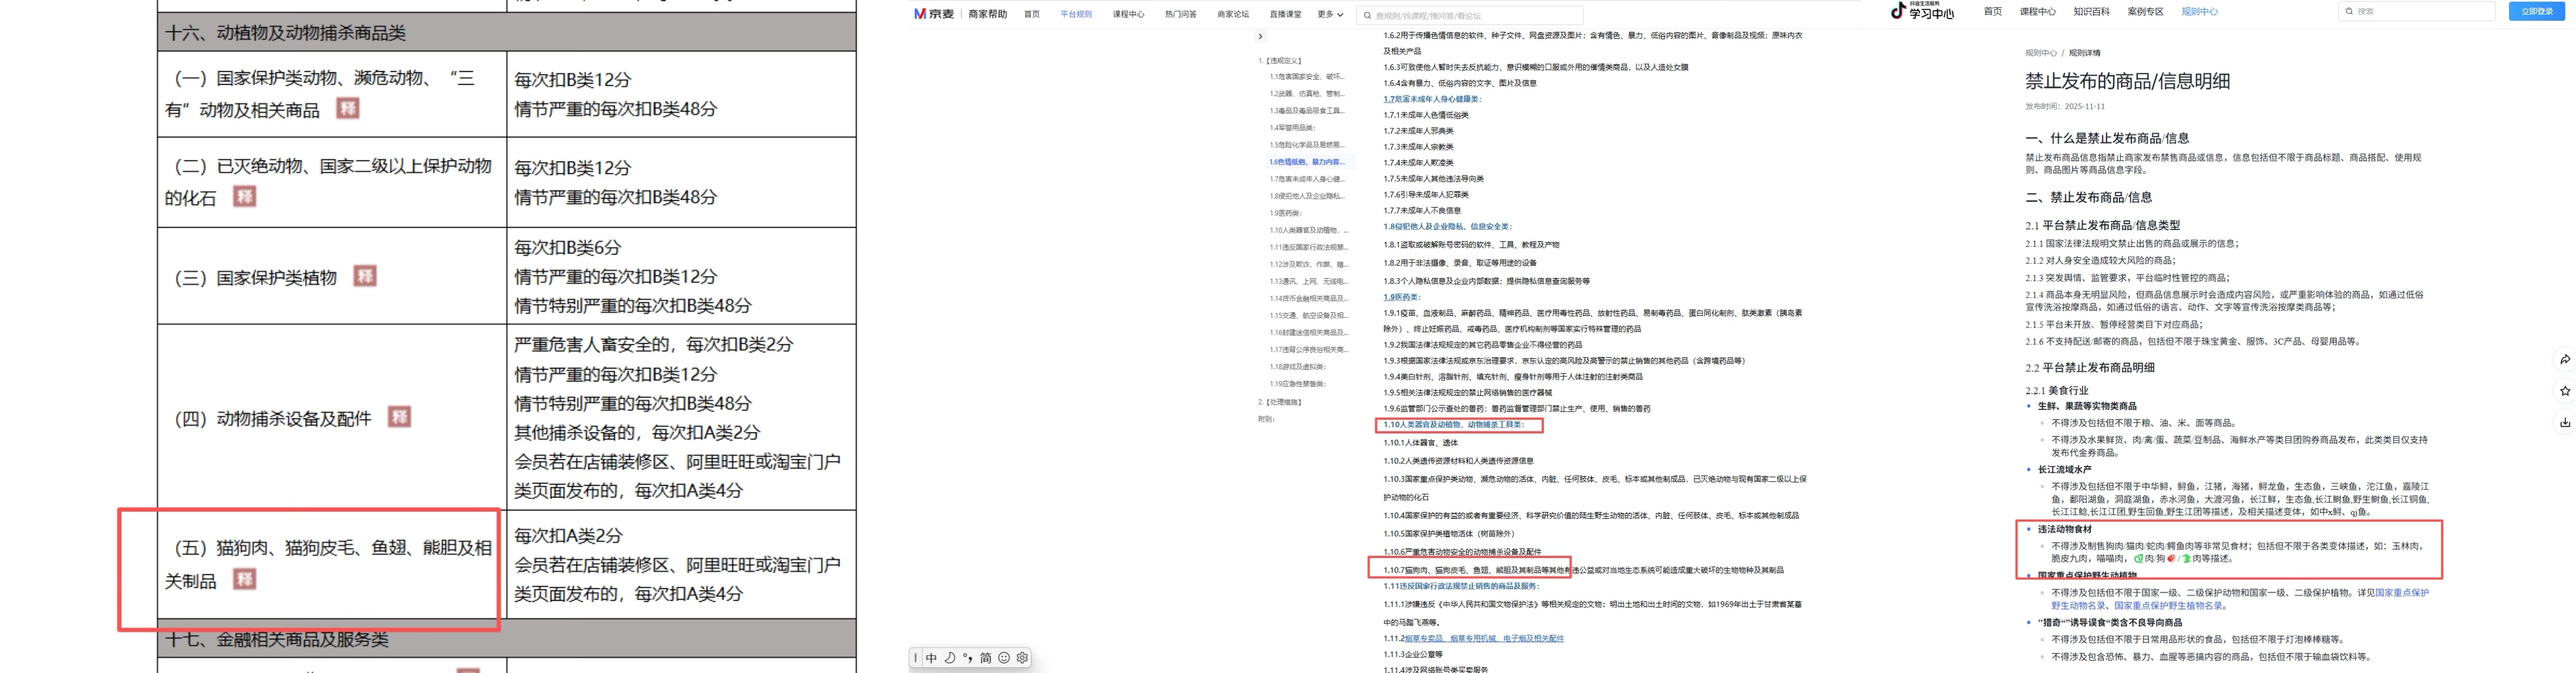Toggle 简 simplified/traditional character mode

pos(986,658)
